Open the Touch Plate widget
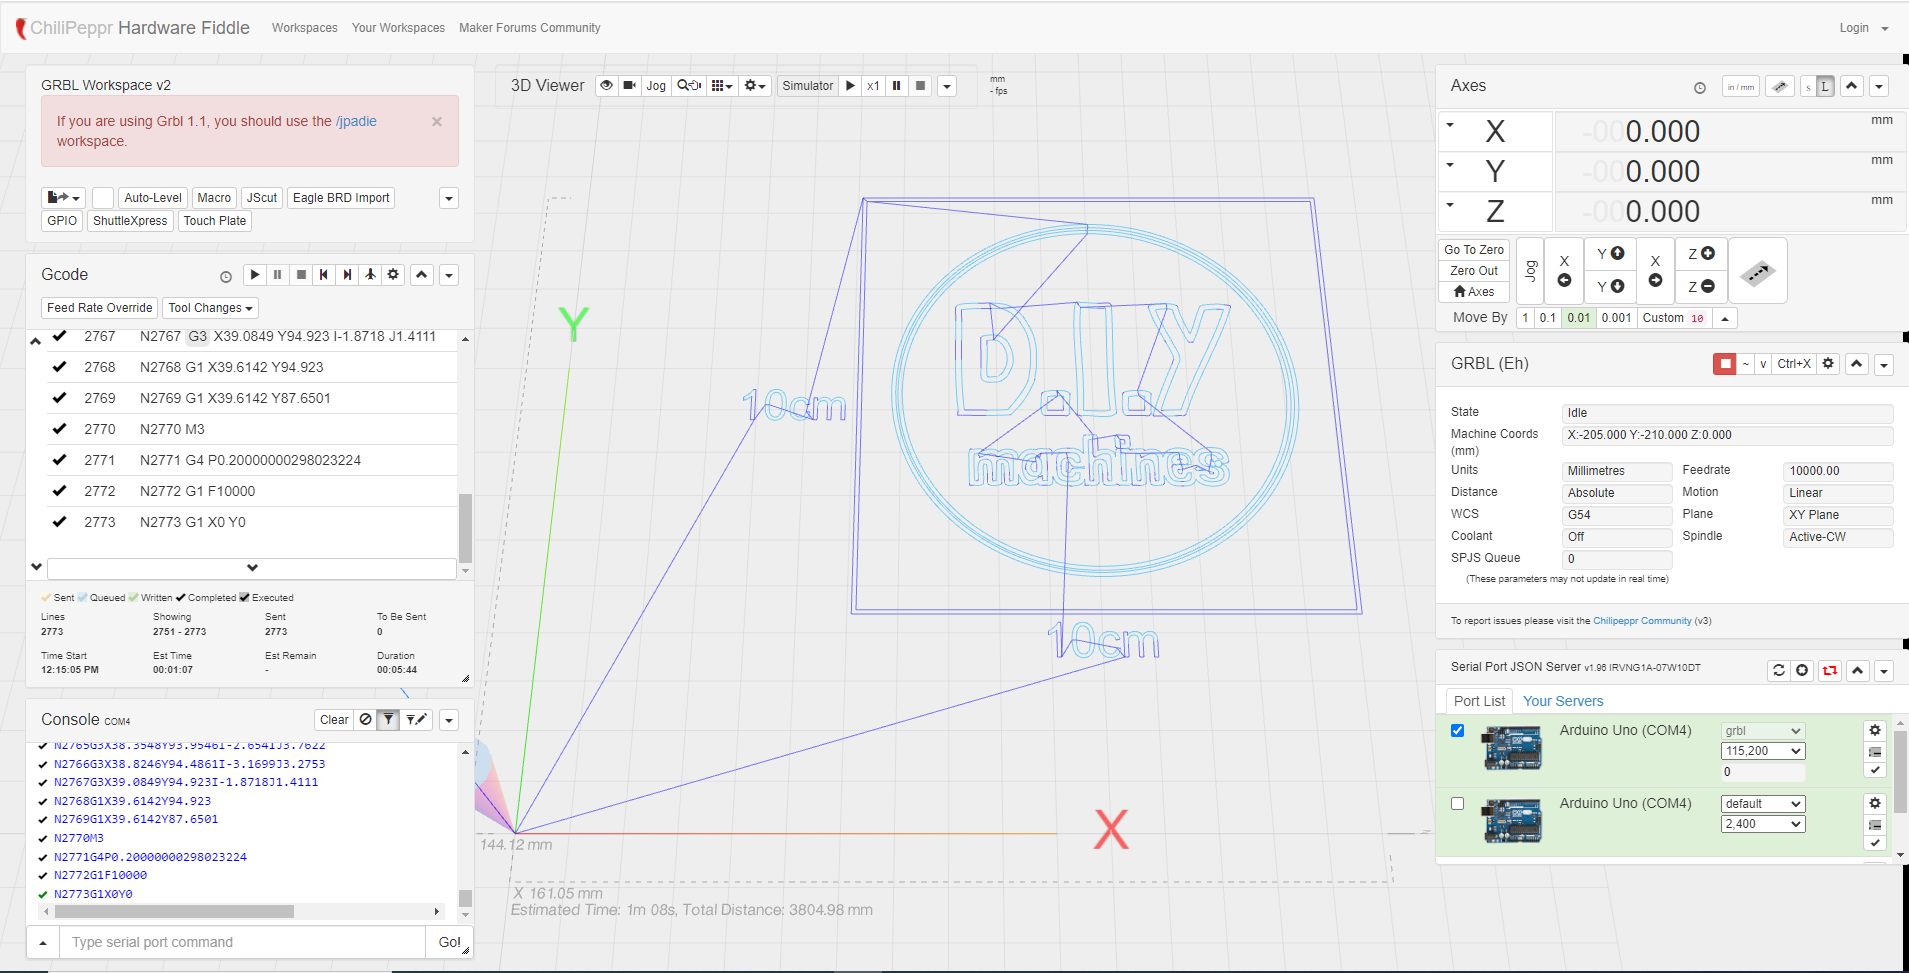1909x973 pixels. (x=215, y=221)
